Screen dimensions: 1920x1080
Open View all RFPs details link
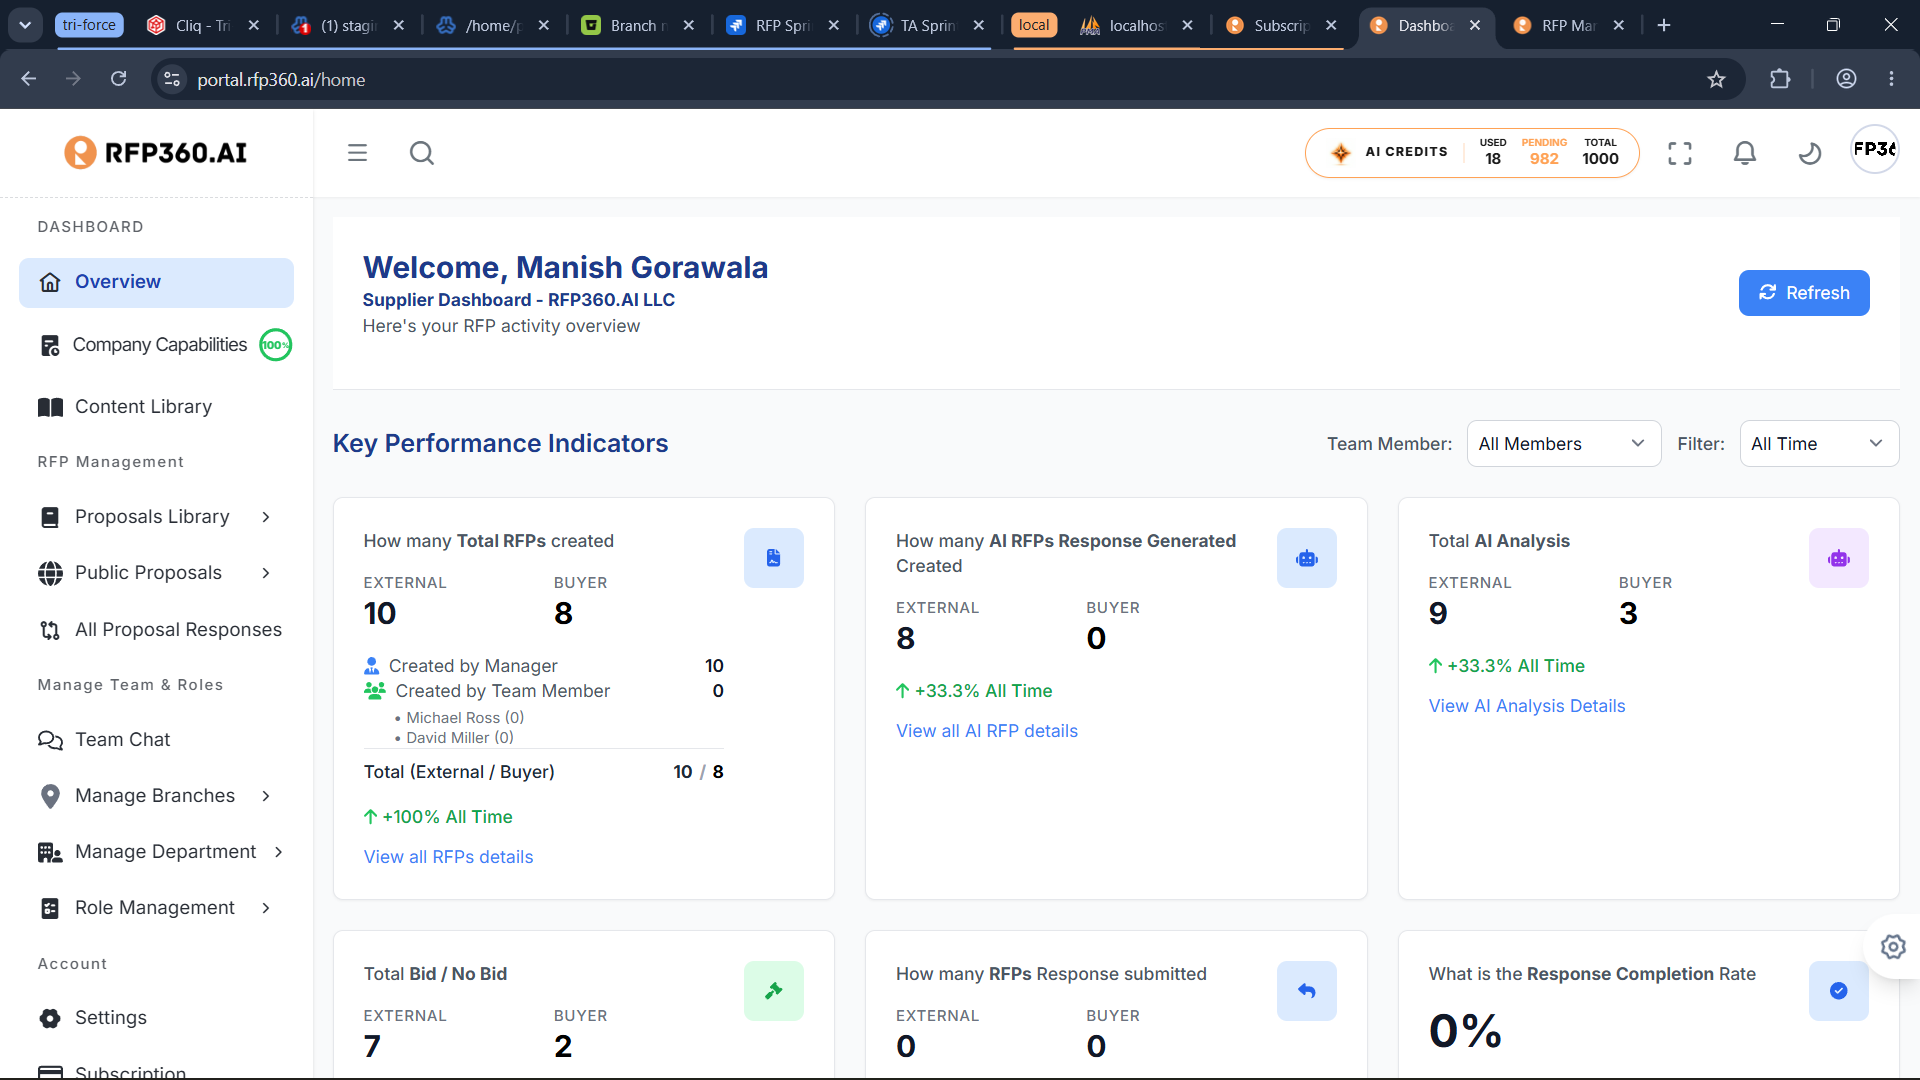(448, 857)
